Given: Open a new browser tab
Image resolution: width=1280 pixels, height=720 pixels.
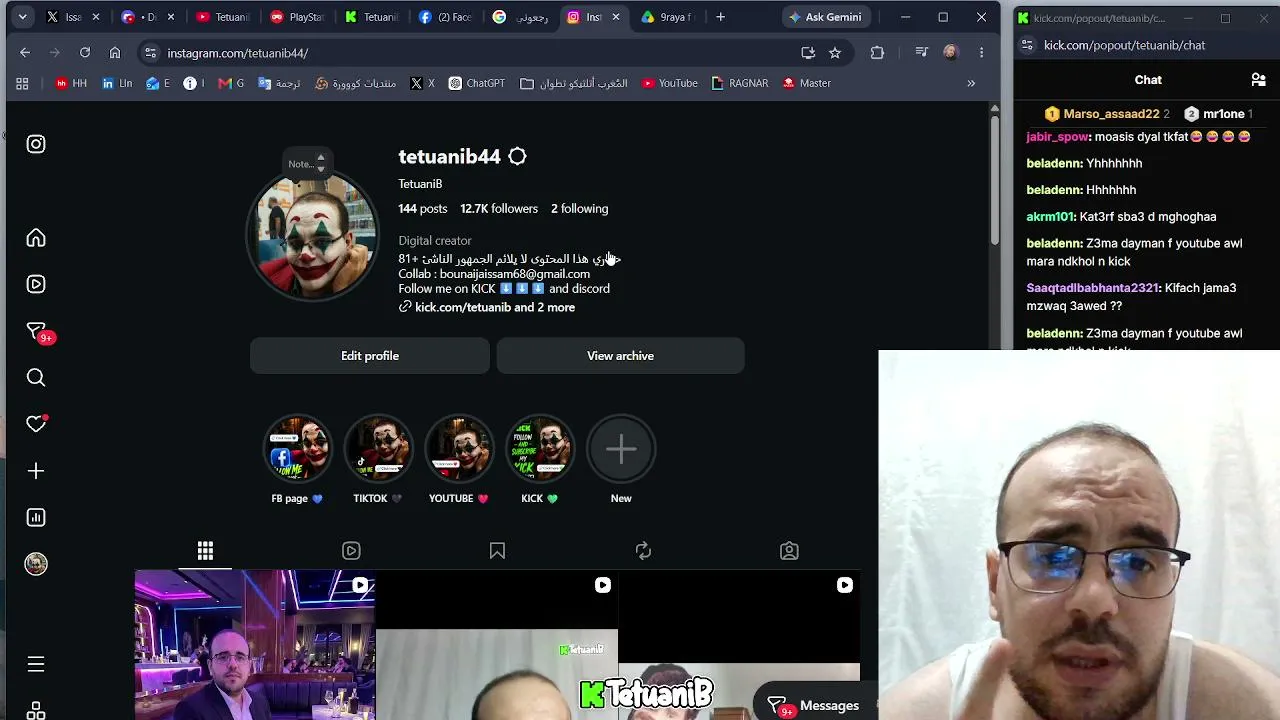Looking at the screenshot, I should tap(720, 17).
